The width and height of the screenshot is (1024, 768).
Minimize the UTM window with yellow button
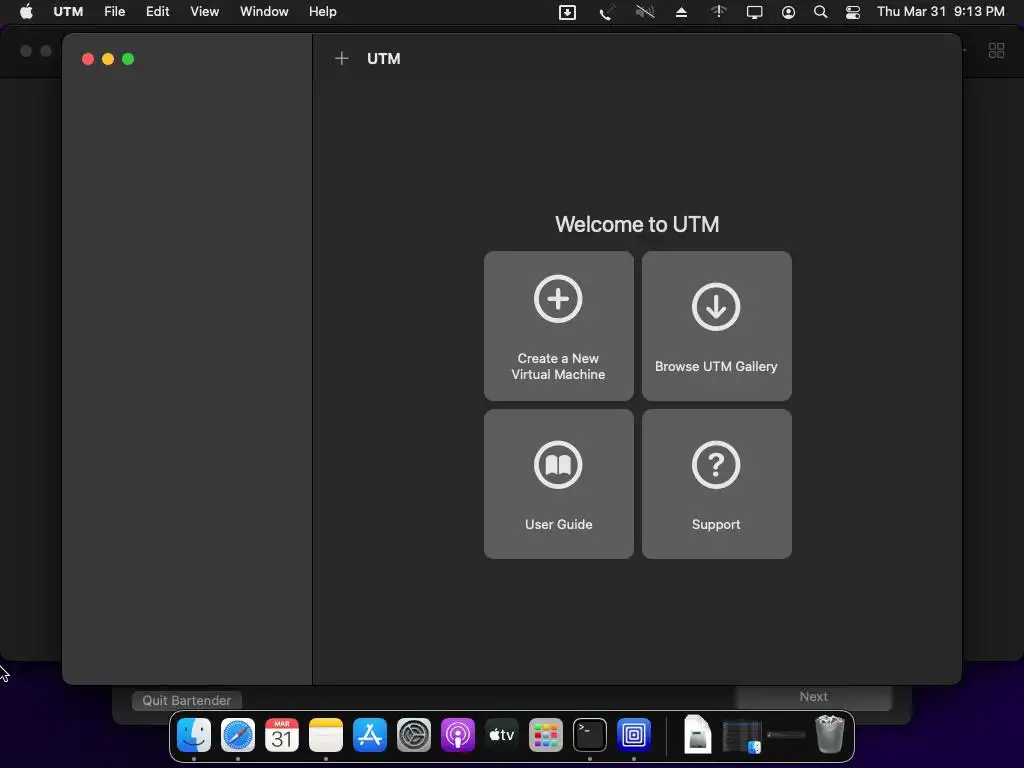[108, 59]
